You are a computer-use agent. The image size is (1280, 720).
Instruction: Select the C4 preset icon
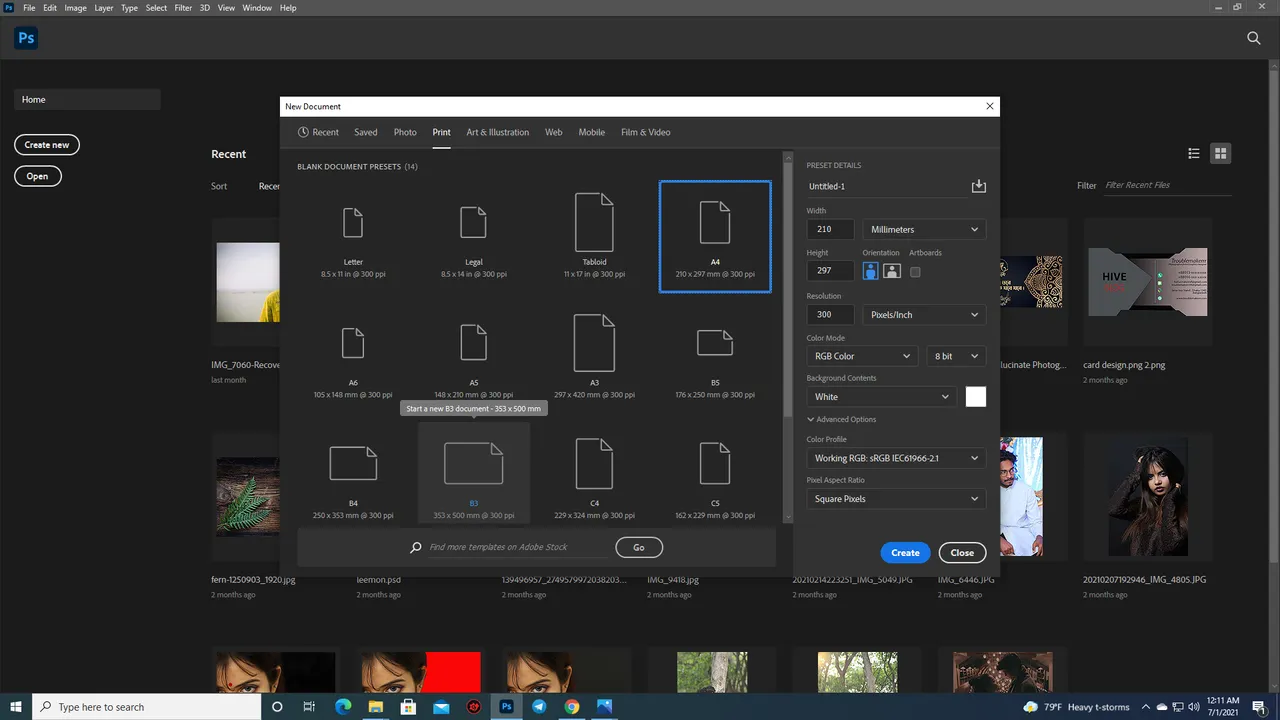(x=594, y=463)
